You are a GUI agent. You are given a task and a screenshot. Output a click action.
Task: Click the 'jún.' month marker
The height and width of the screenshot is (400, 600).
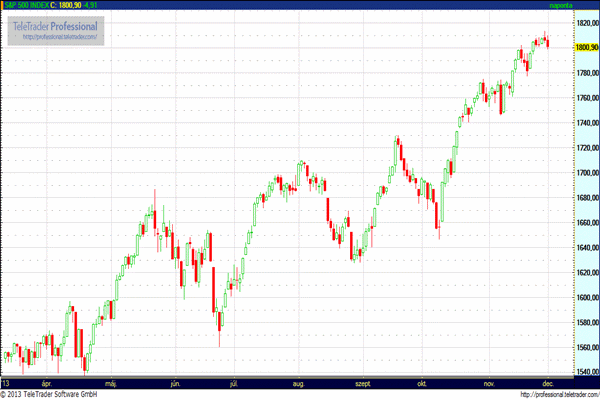[x=175, y=384]
